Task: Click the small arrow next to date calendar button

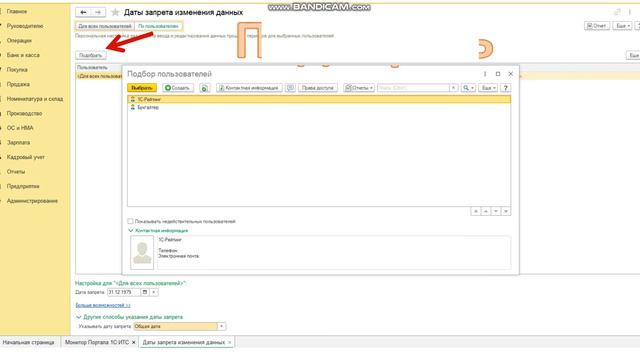Action: coord(154,292)
